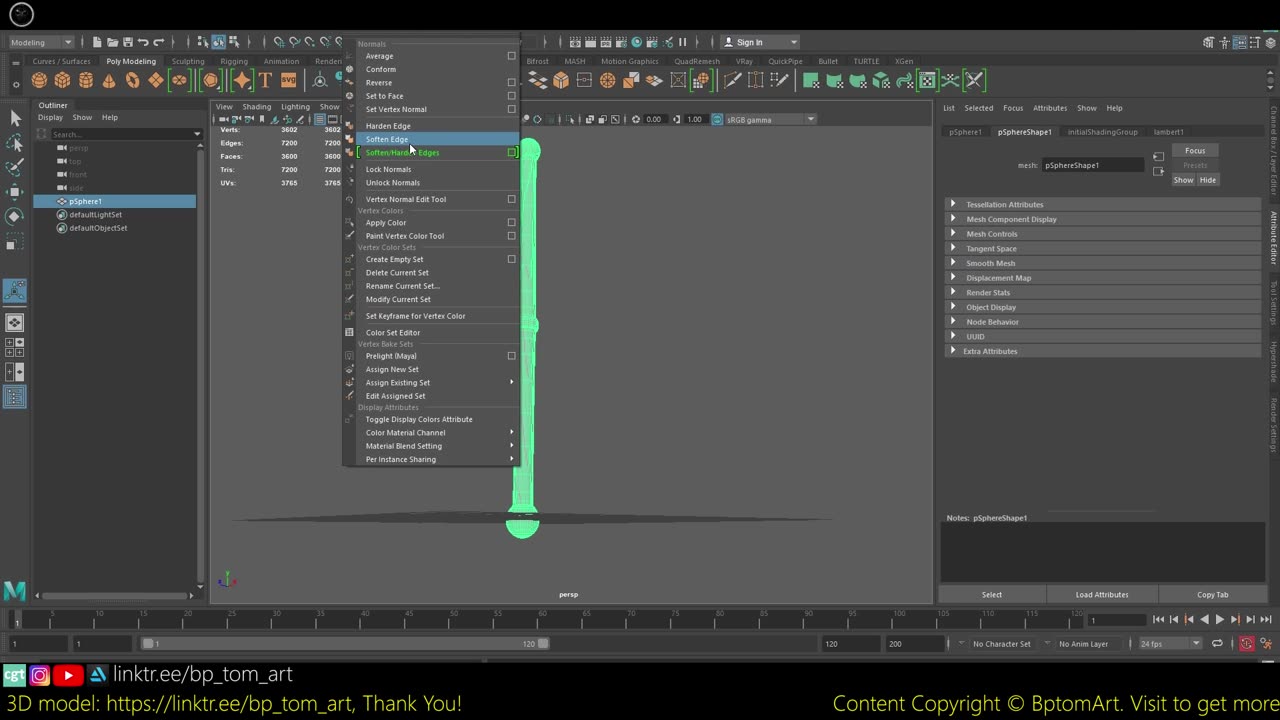Choose Color Set Editor menu item
Image resolution: width=1280 pixels, height=720 pixels.
tap(438, 332)
